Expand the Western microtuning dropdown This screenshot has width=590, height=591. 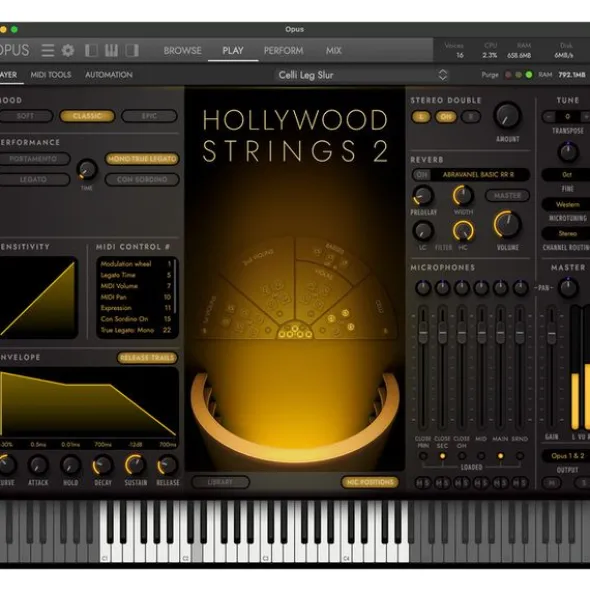click(x=567, y=204)
